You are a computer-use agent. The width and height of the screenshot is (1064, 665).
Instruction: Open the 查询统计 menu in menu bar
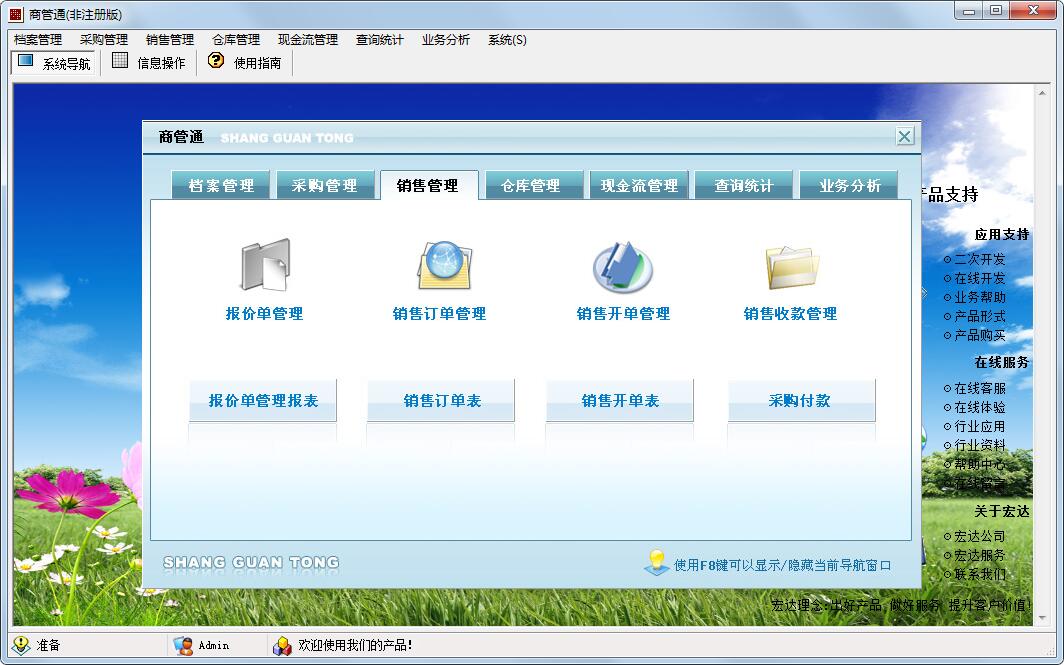coord(379,40)
